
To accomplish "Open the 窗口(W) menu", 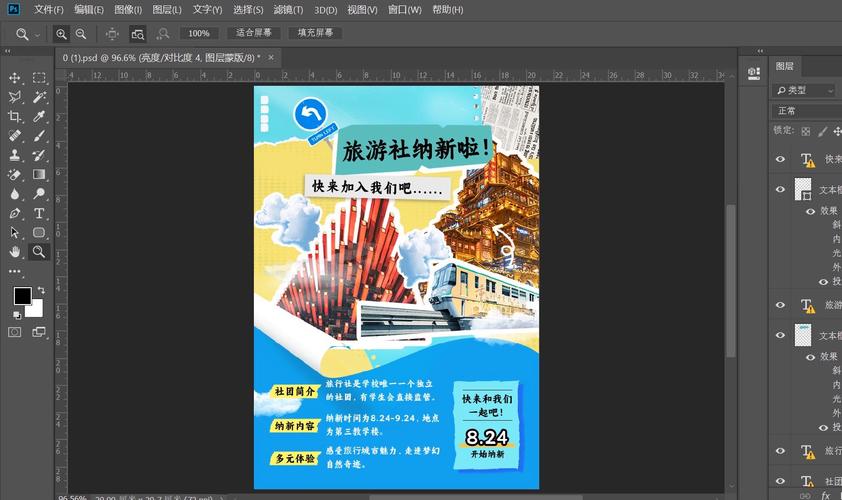I will 405,10.
